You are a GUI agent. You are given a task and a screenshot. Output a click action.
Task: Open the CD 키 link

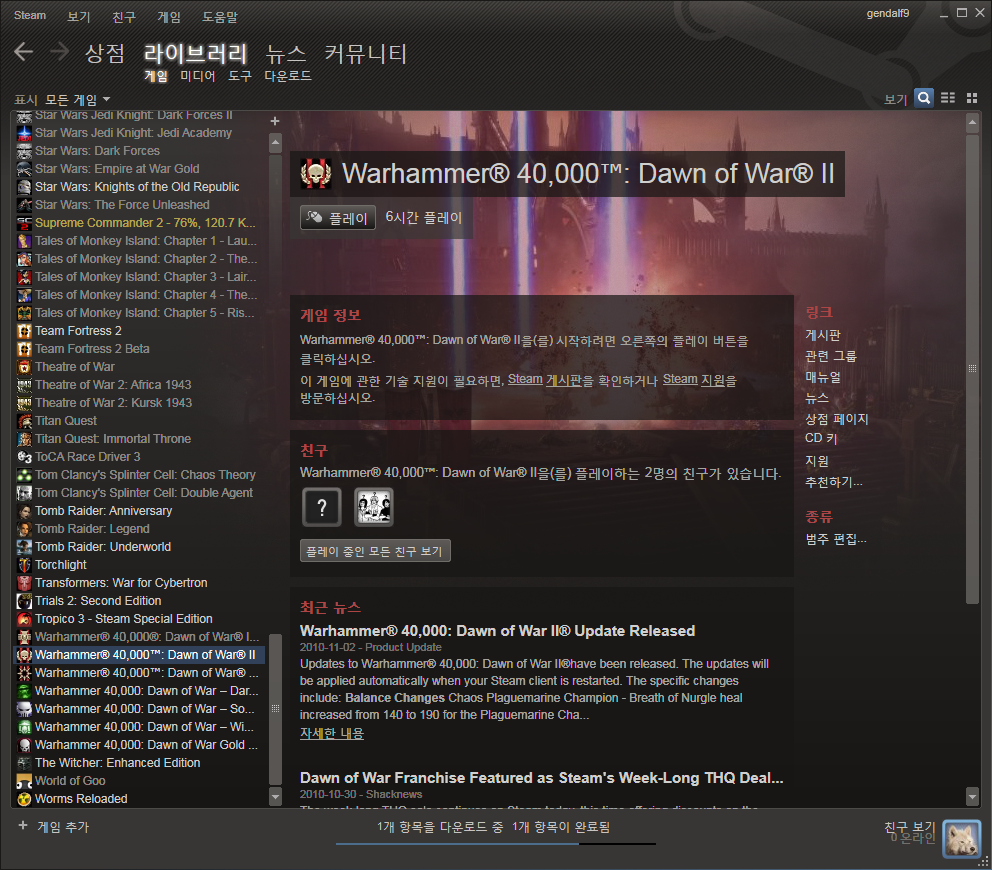821,438
